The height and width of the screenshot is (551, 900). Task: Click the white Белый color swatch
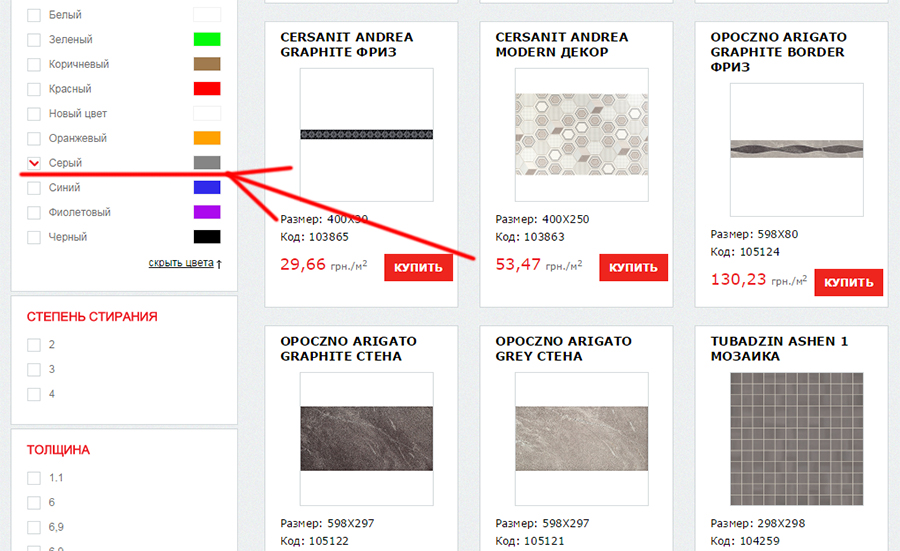pos(207,14)
